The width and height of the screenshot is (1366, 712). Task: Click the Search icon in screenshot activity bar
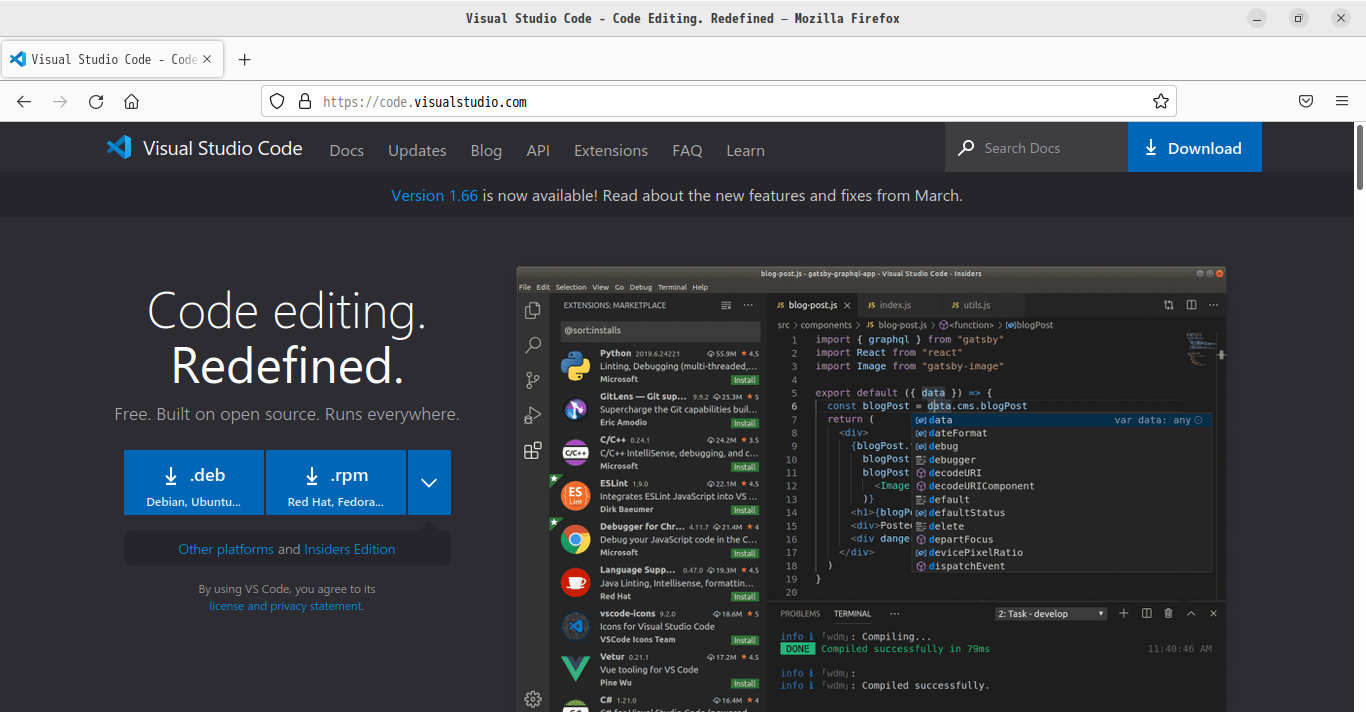point(533,345)
